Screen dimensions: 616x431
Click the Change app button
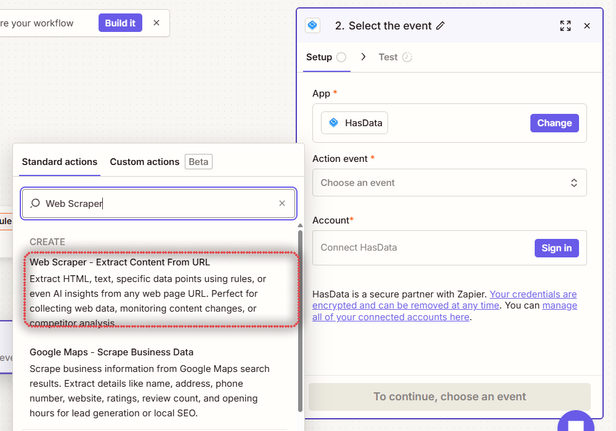[554, 123]
